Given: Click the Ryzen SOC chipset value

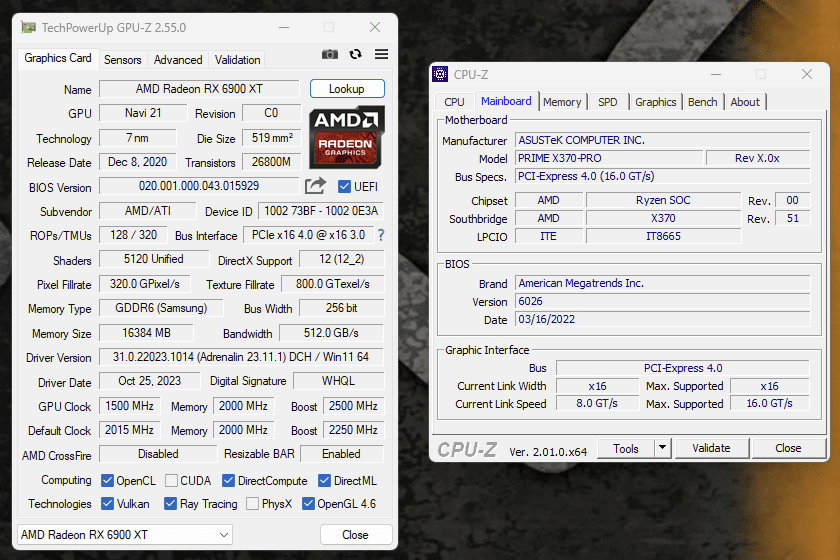Looking at the screenshot, I should (663, 200).
